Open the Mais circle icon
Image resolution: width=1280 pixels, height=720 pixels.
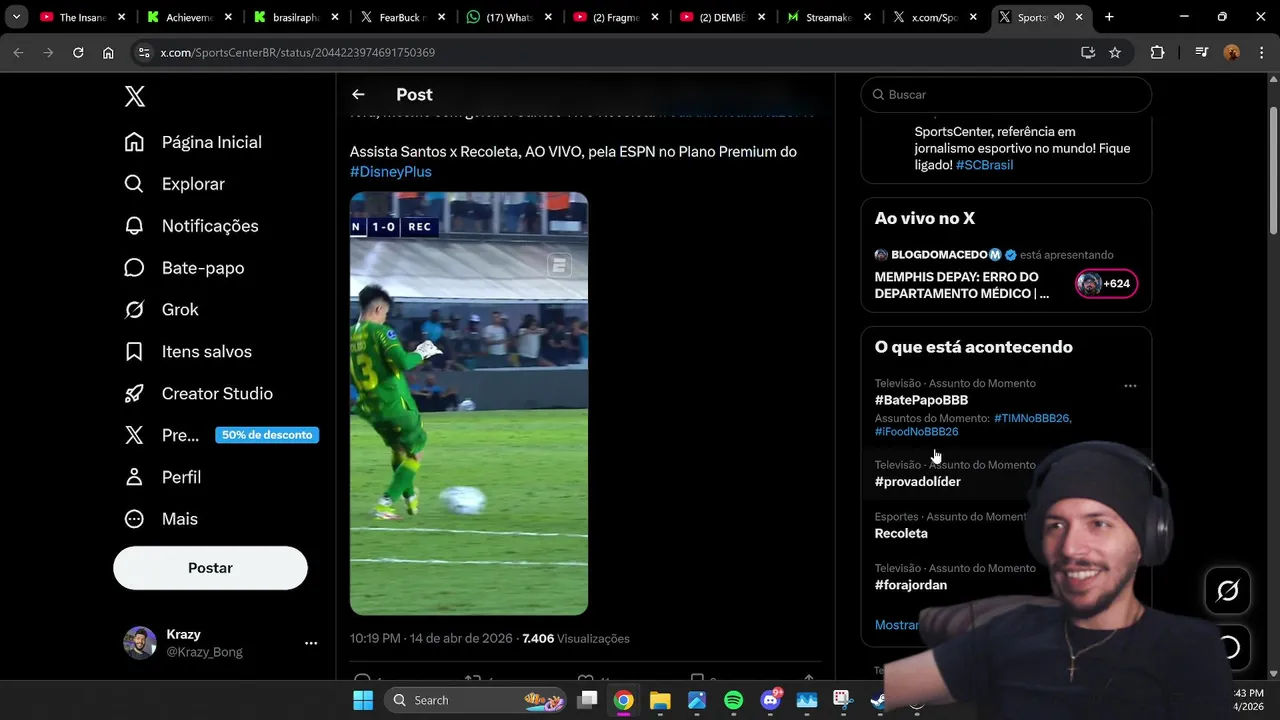[x=134, y=519]
